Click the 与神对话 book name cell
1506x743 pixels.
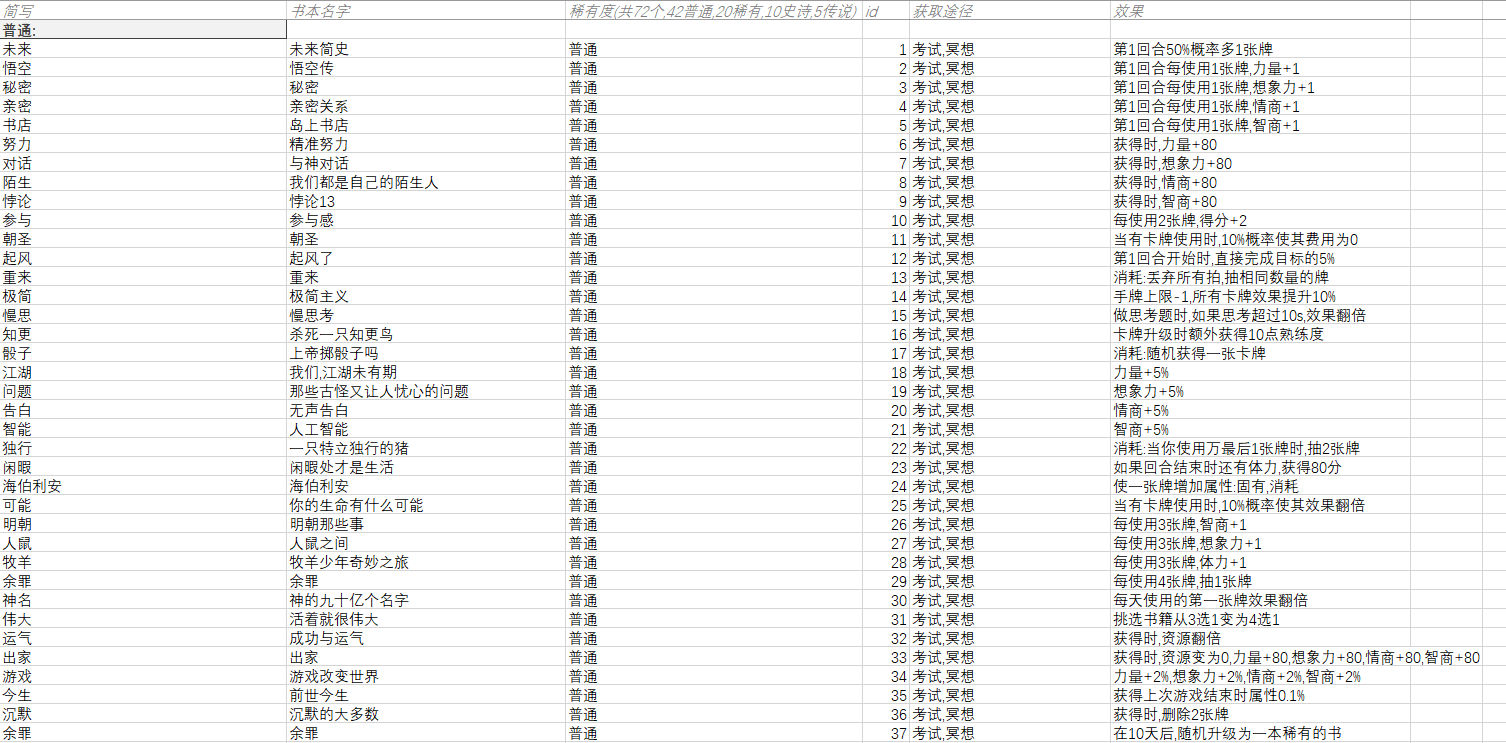point(426,163)
